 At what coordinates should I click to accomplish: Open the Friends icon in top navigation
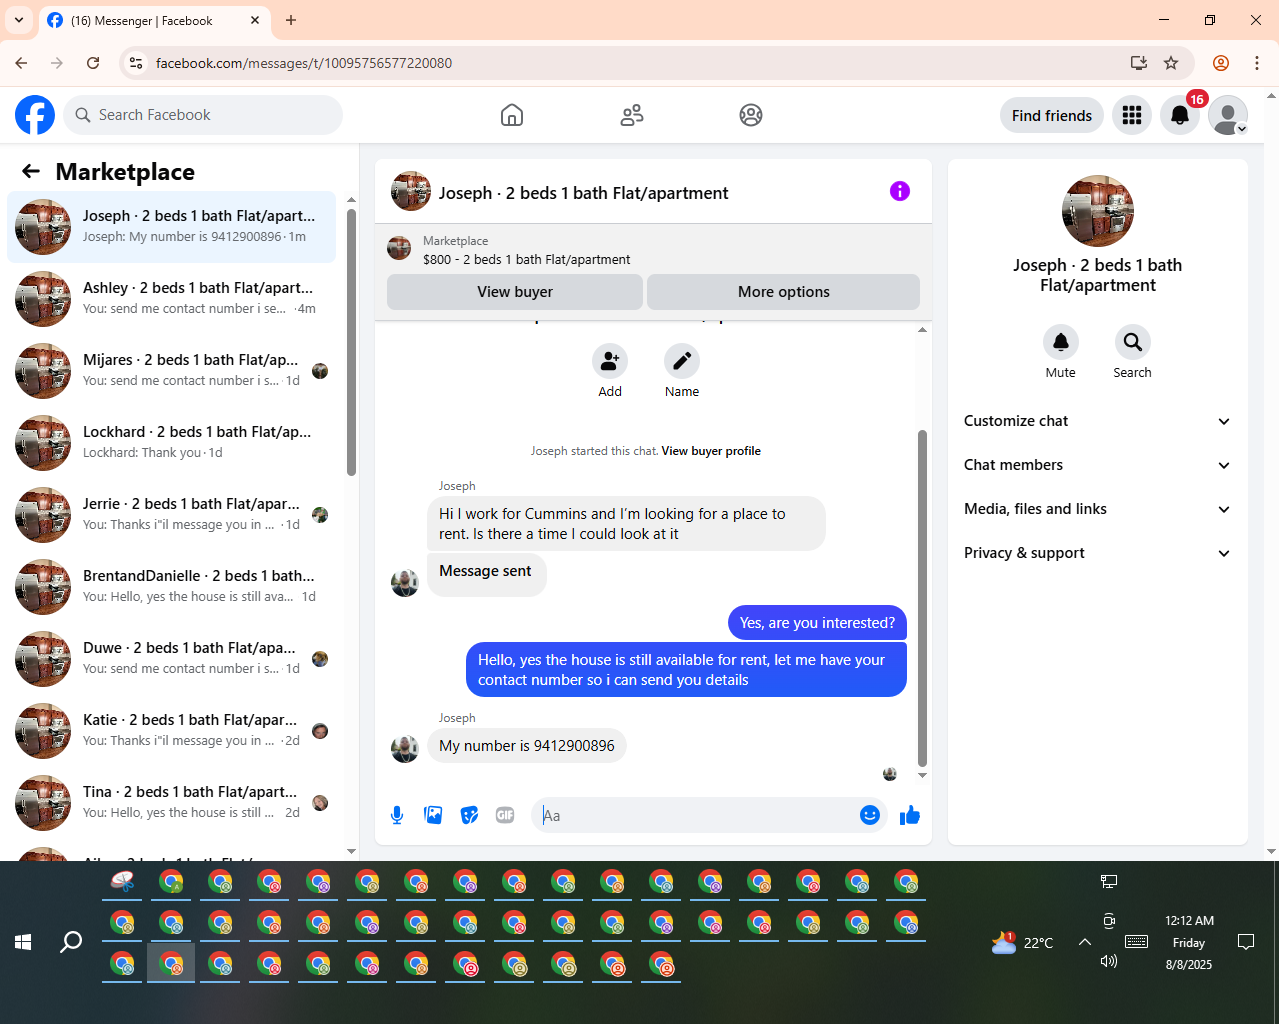tap(632, 115)
